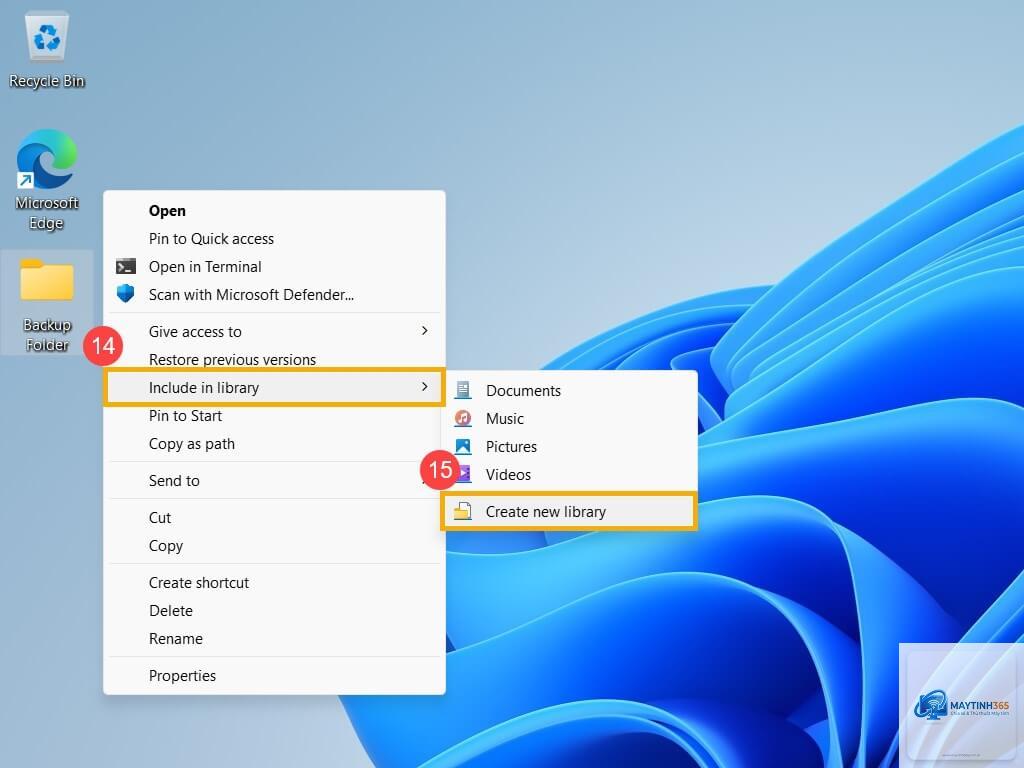Screen dimensions: 1024x768
Task: Select Music in the library submenu
Action: click(569, 419)
